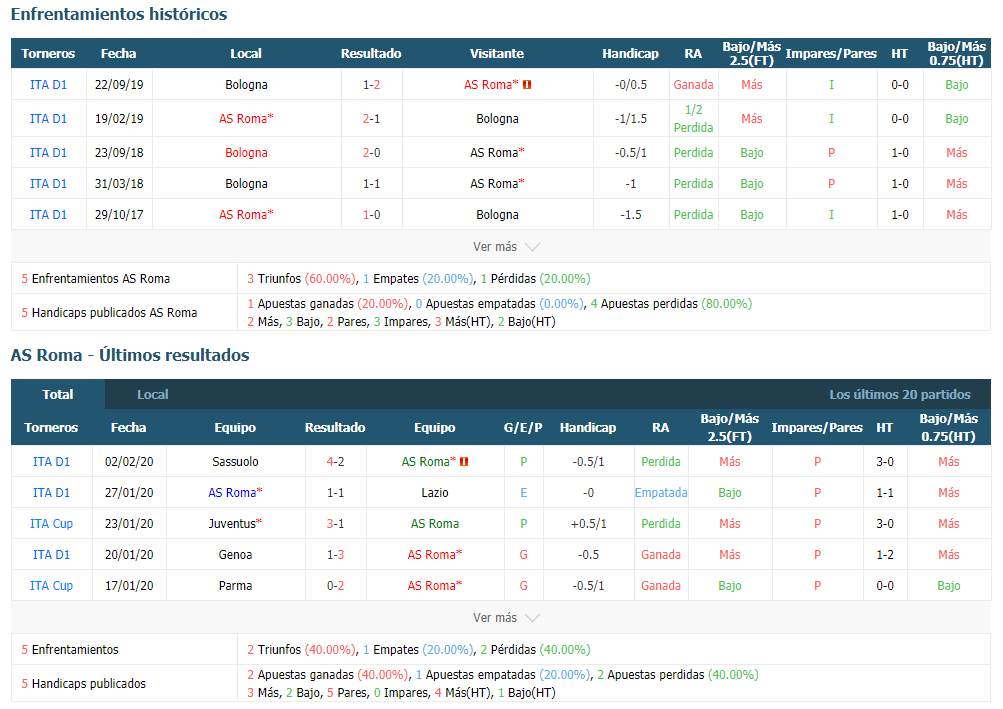
Task: Click Sassuolo team name
Action: point(235,461)
